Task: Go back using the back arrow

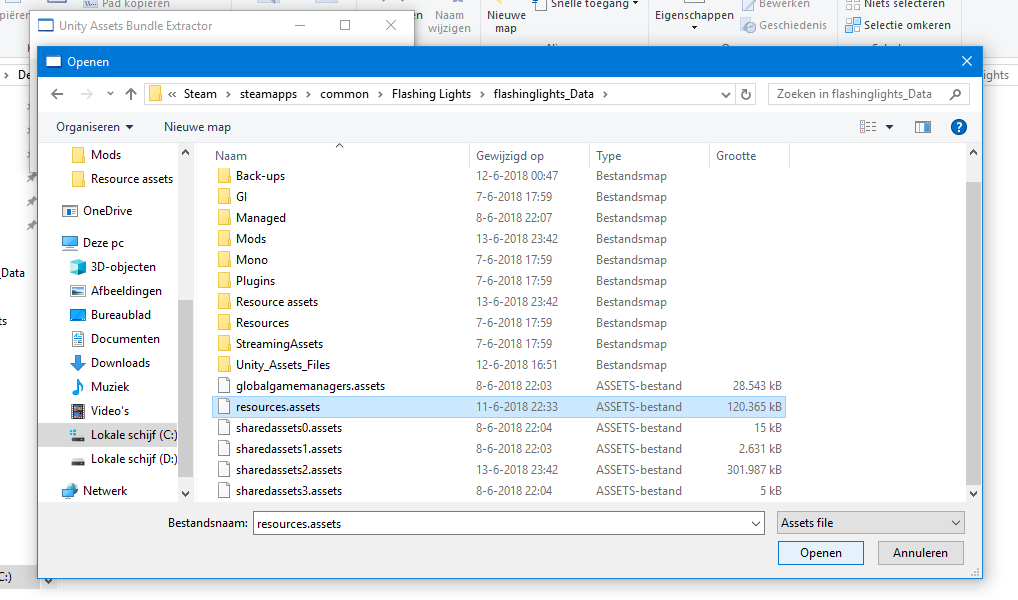Action: (57, 94)
